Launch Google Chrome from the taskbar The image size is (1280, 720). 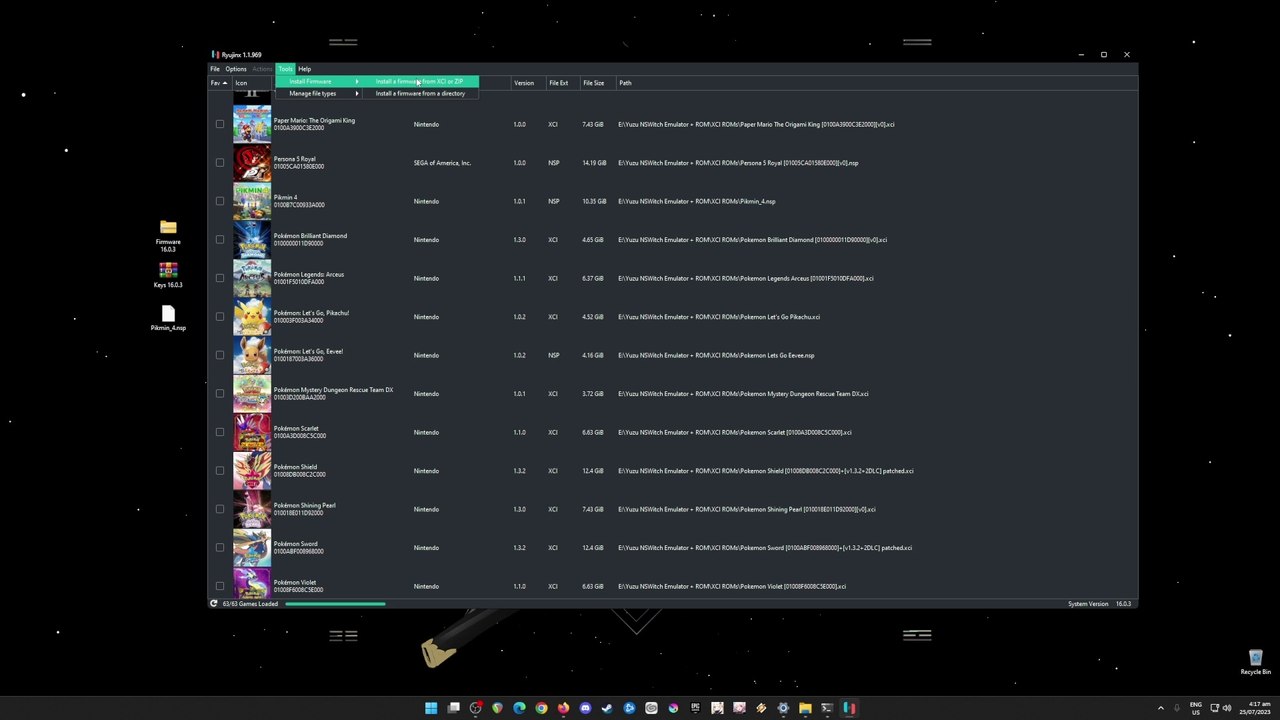click(x=541, y=708)
